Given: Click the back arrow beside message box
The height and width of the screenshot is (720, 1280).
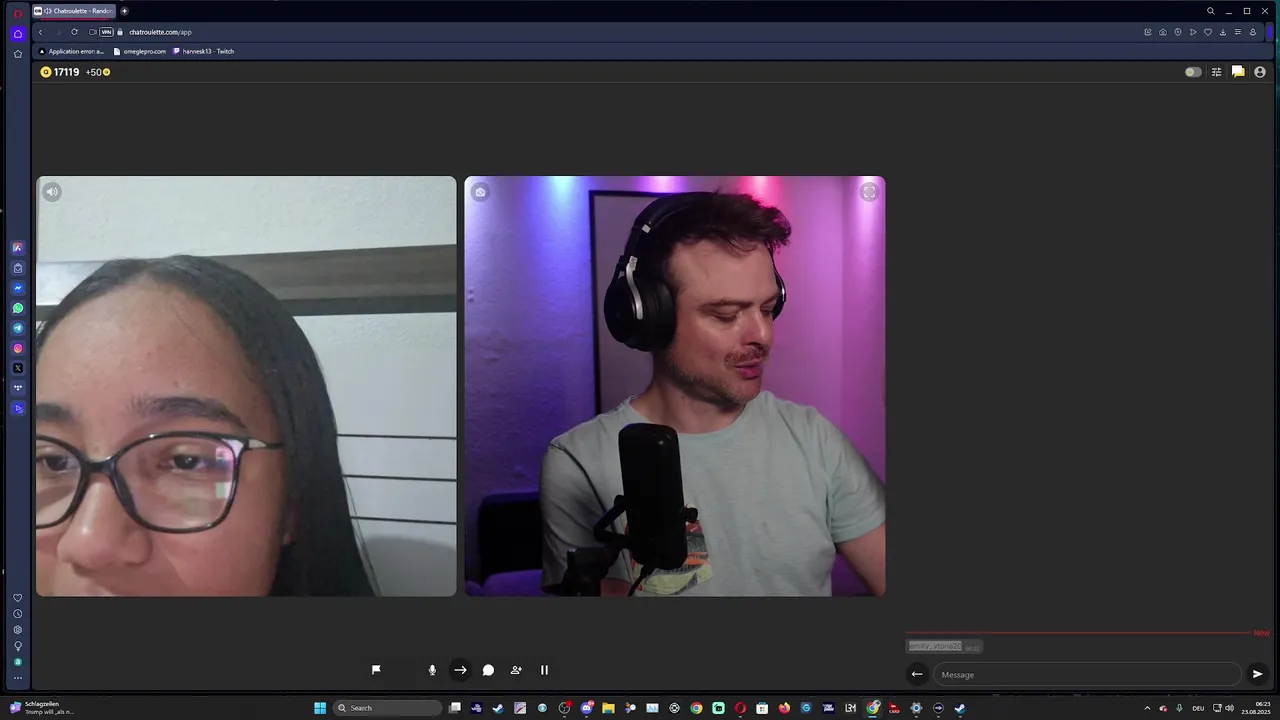Looking at the screenshot, I should coord(917,674).
